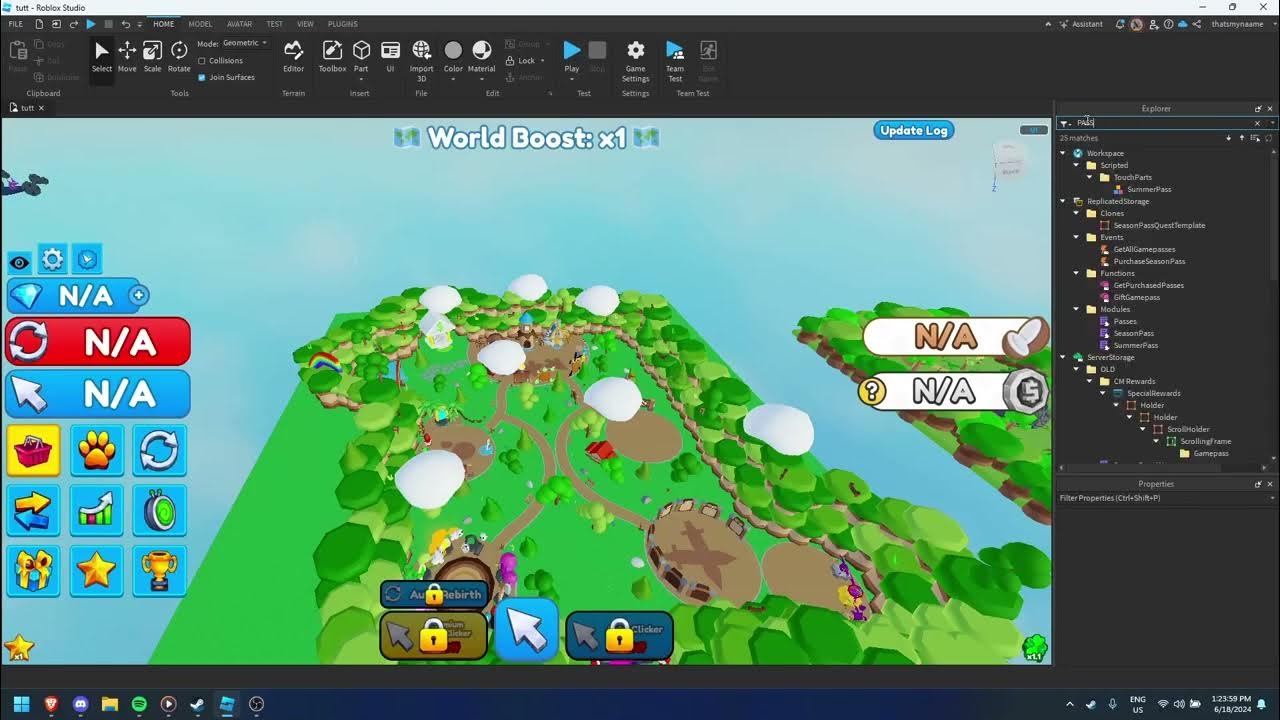Collapse the Functions folder
Viewport: 1280px width, 720px height.
click(1077, 273)
